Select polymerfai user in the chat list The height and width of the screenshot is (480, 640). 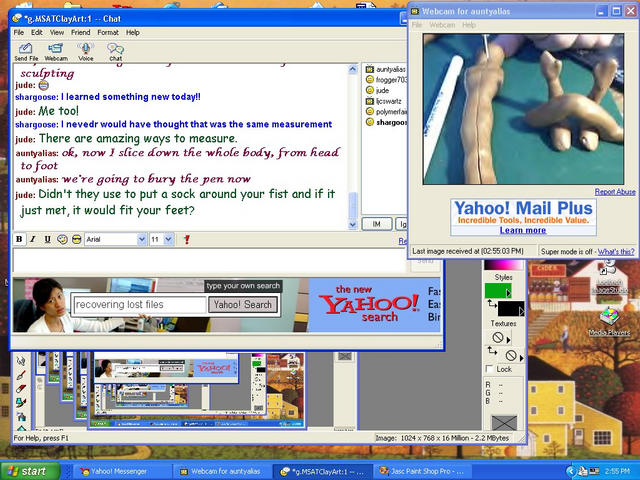tap(386, 111)
